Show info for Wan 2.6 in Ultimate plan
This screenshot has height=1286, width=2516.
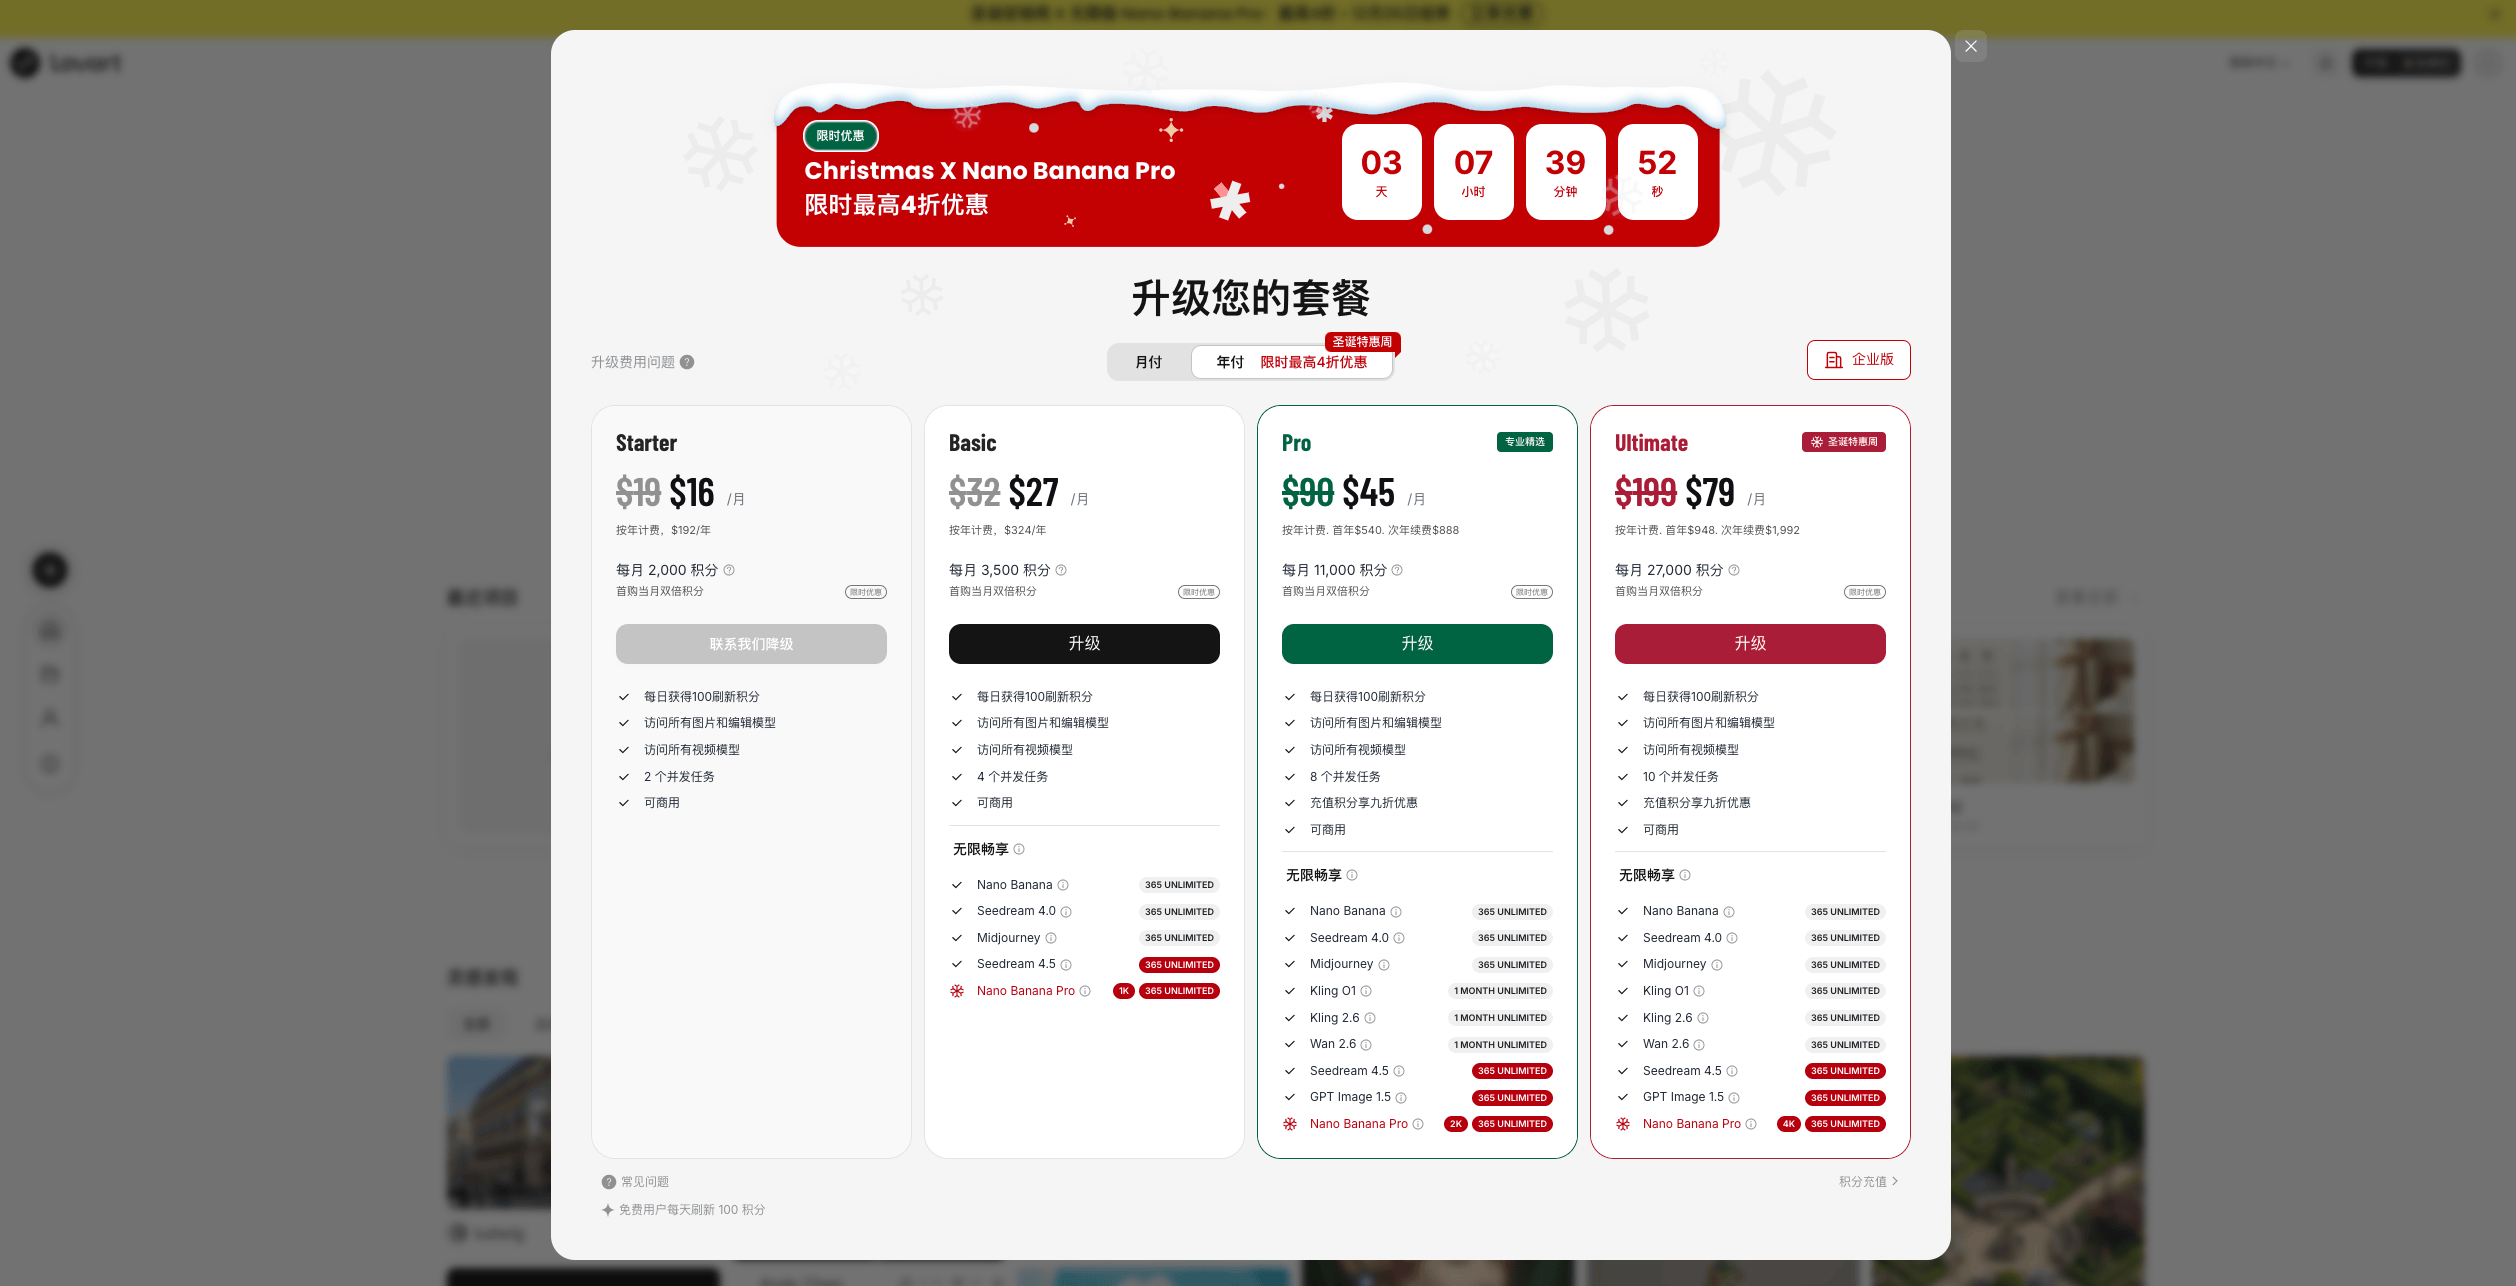1699,1045
